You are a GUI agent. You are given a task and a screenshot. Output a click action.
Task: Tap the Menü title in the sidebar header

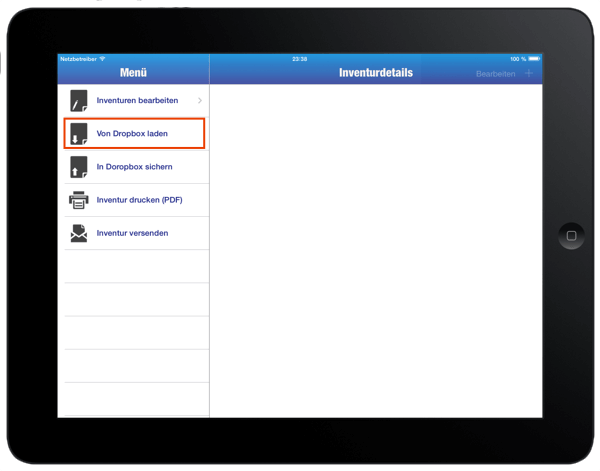coord(133,73)
